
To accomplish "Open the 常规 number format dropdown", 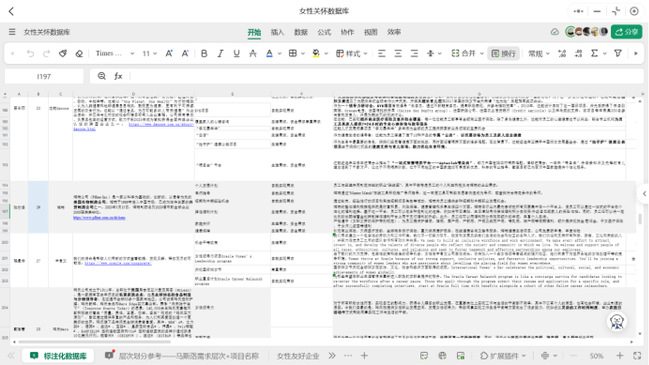I will (x=539, y=53).
